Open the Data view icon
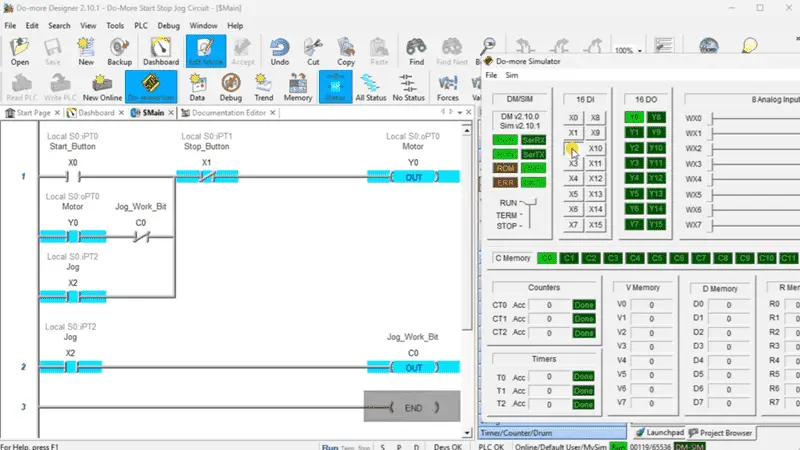 coord(197,87)
